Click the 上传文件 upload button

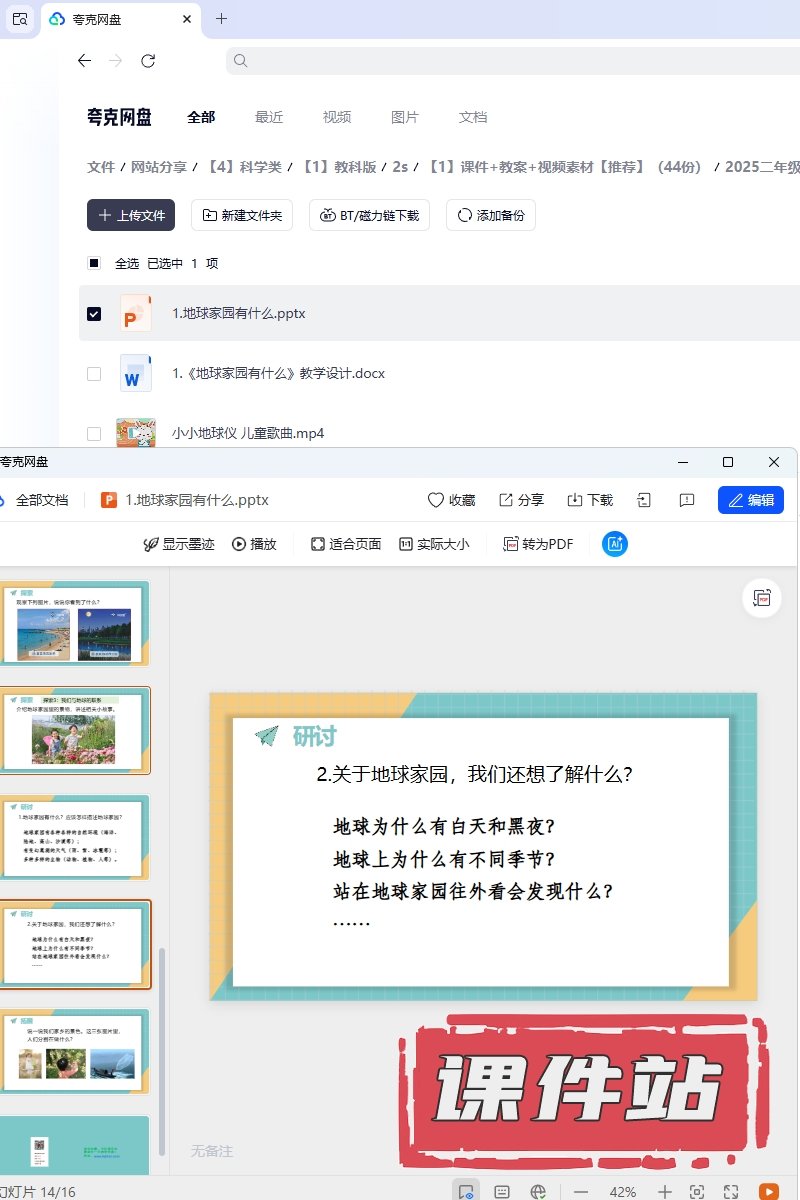click(x=131, y=215)
